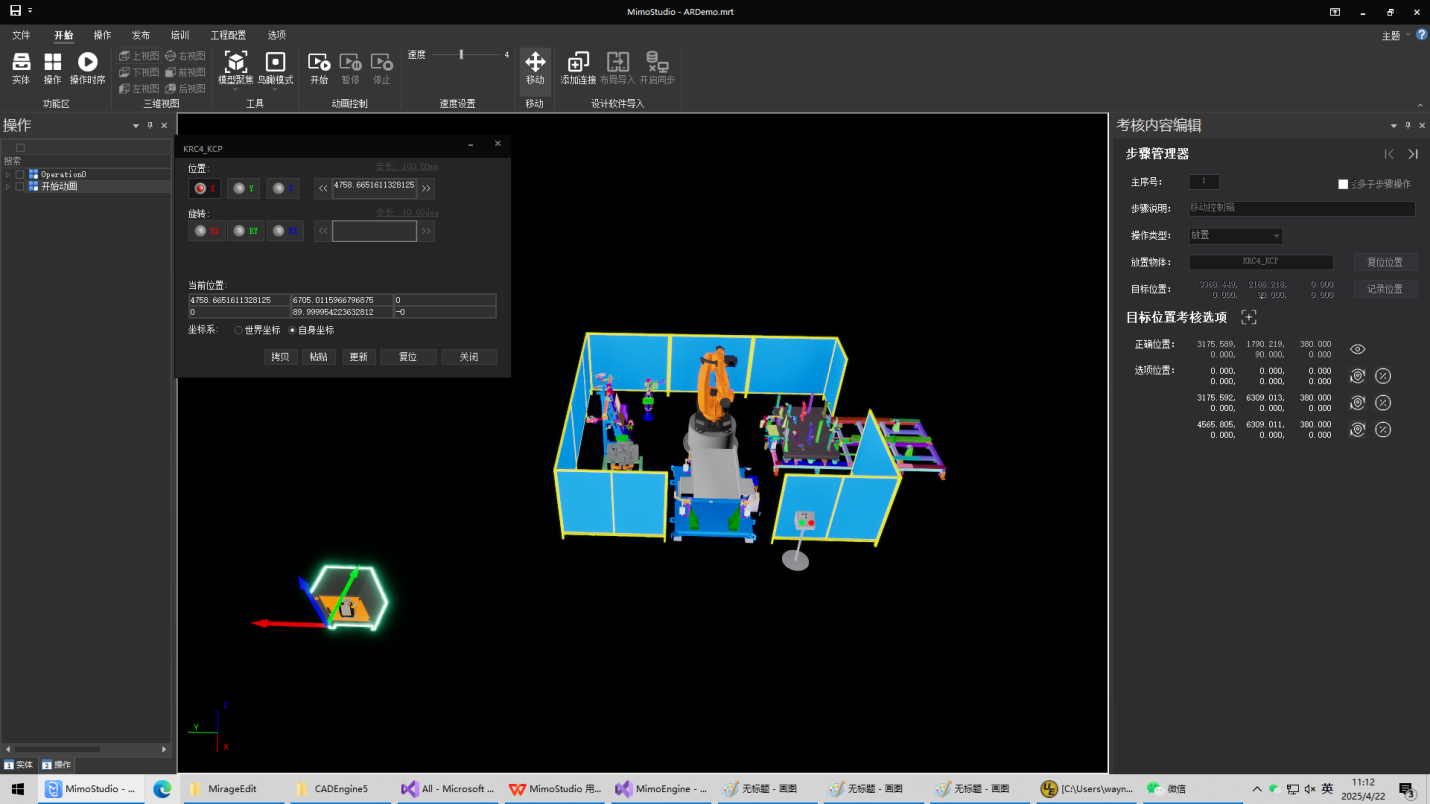This screenshot has height=804, width=1430.
Task: Activate the 鸟瞰模式 bird's-eye mode tool
Action: coord(275,62)
